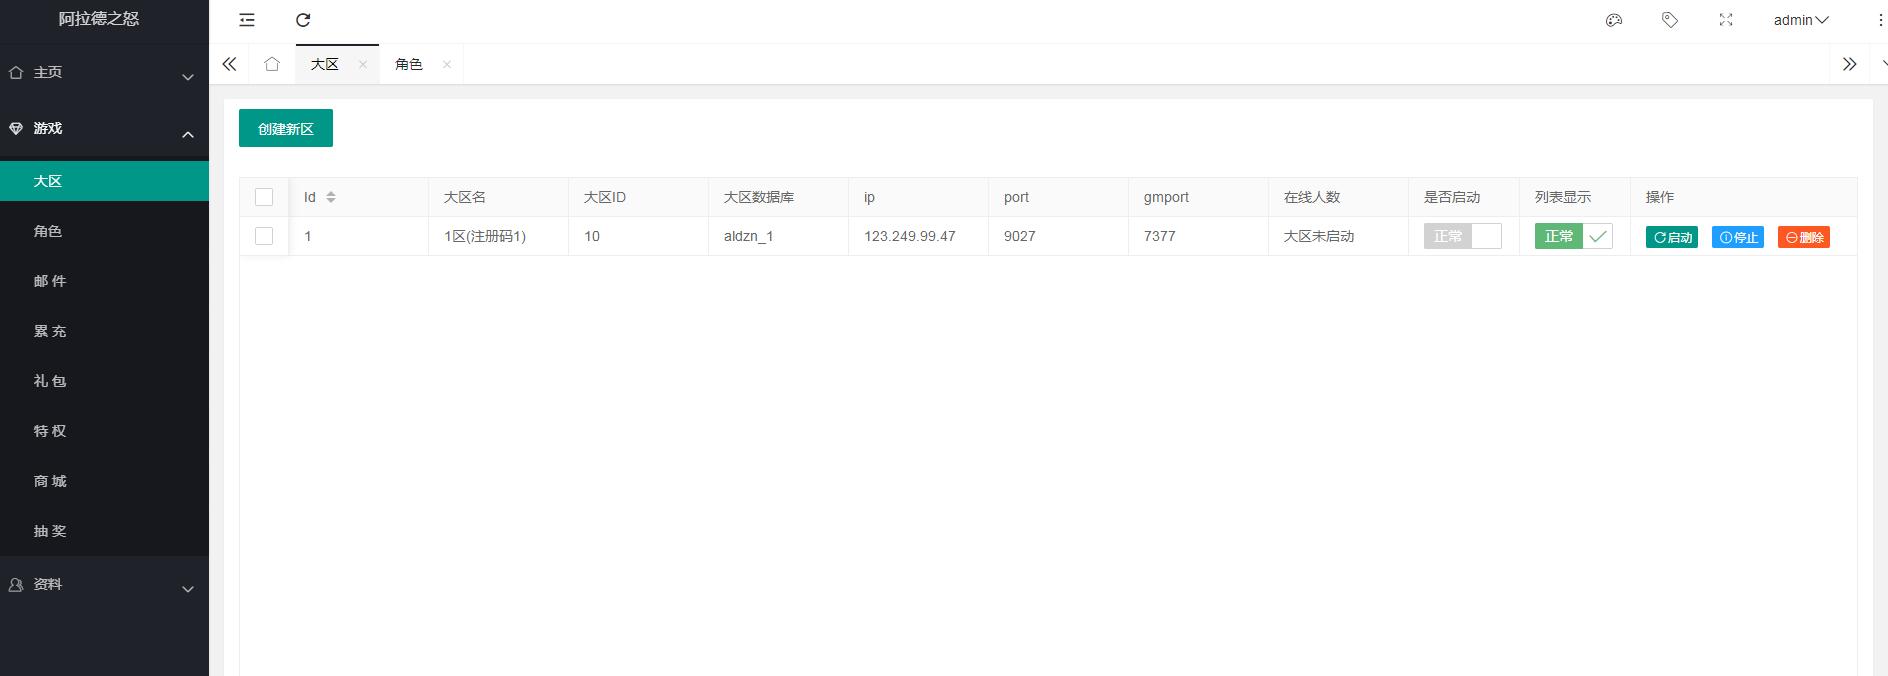Expand the 资料 sidebar section
This screenshot has width=1888, height=676.
104,585
